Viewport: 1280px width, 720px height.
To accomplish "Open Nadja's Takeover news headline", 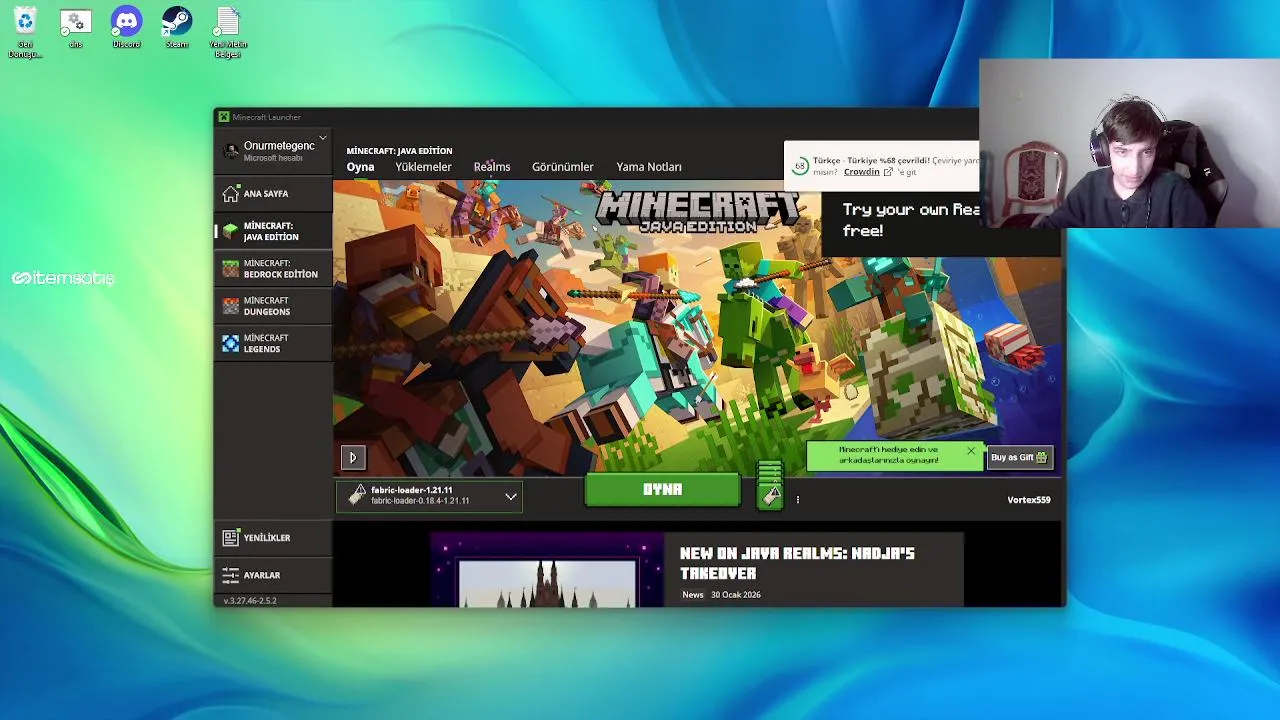I will coord(797,563).
